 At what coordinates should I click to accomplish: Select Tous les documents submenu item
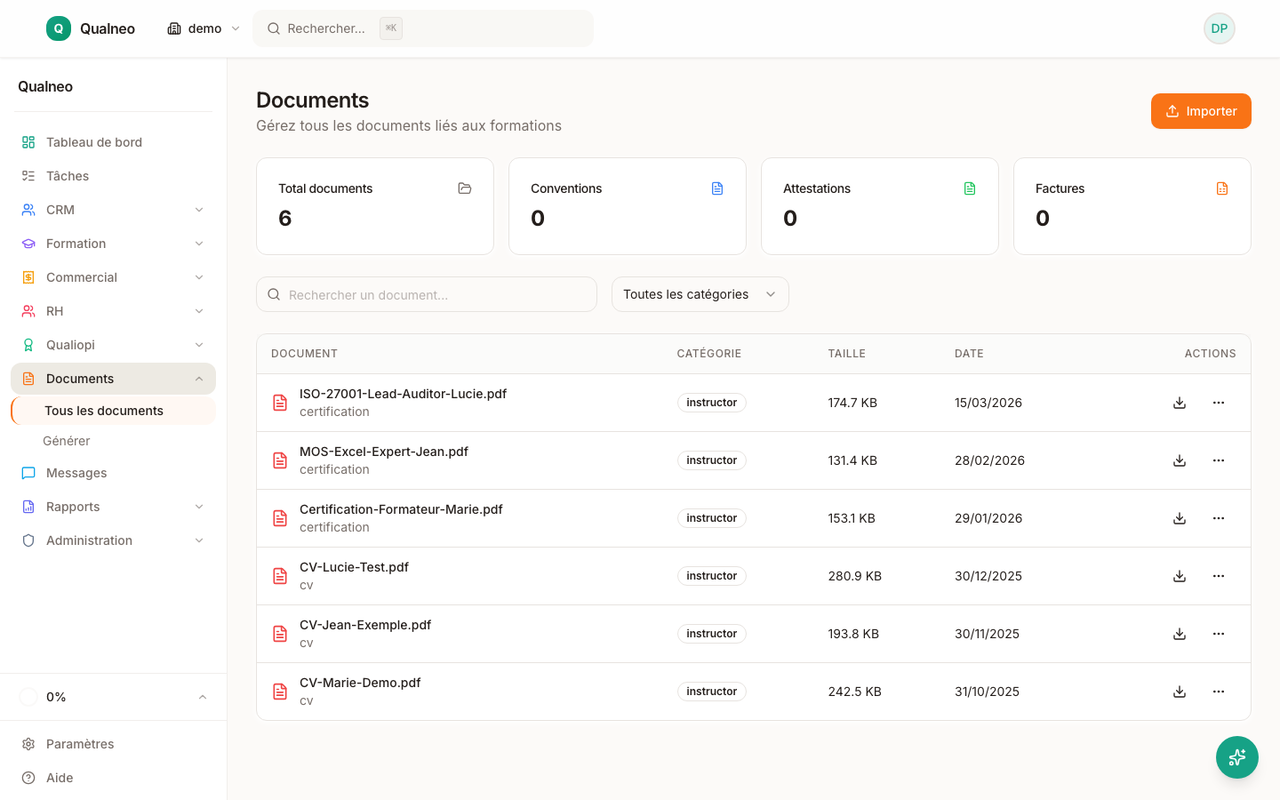(113, 411)
